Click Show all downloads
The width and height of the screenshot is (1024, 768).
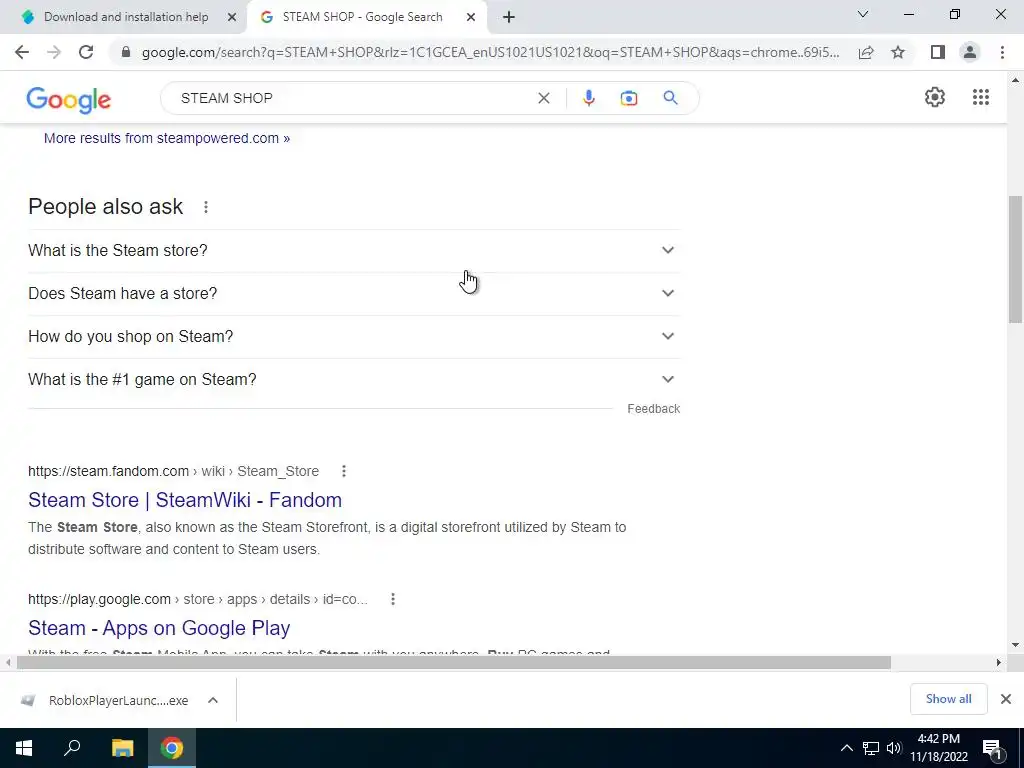coord(948,699)
